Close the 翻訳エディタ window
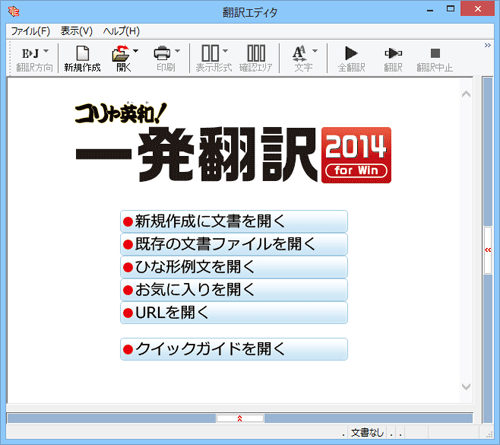This screenshot has height=445, width=500. pos(478,9)
